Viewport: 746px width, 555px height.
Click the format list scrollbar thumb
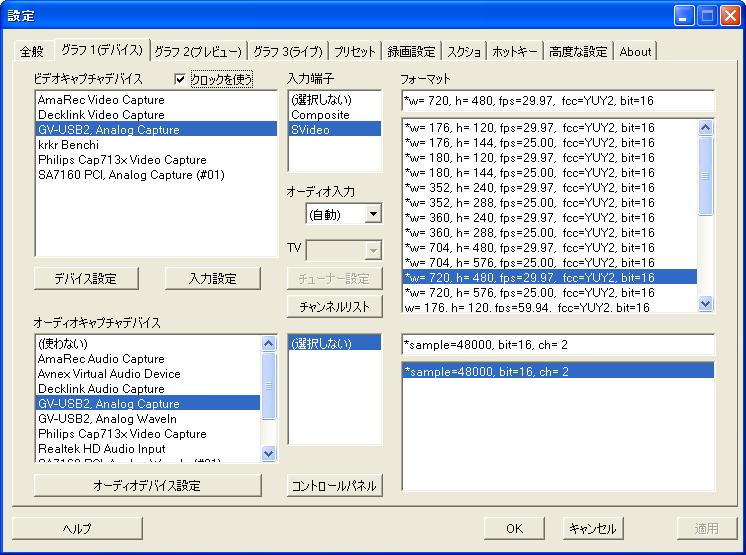[x=706, y=175]
